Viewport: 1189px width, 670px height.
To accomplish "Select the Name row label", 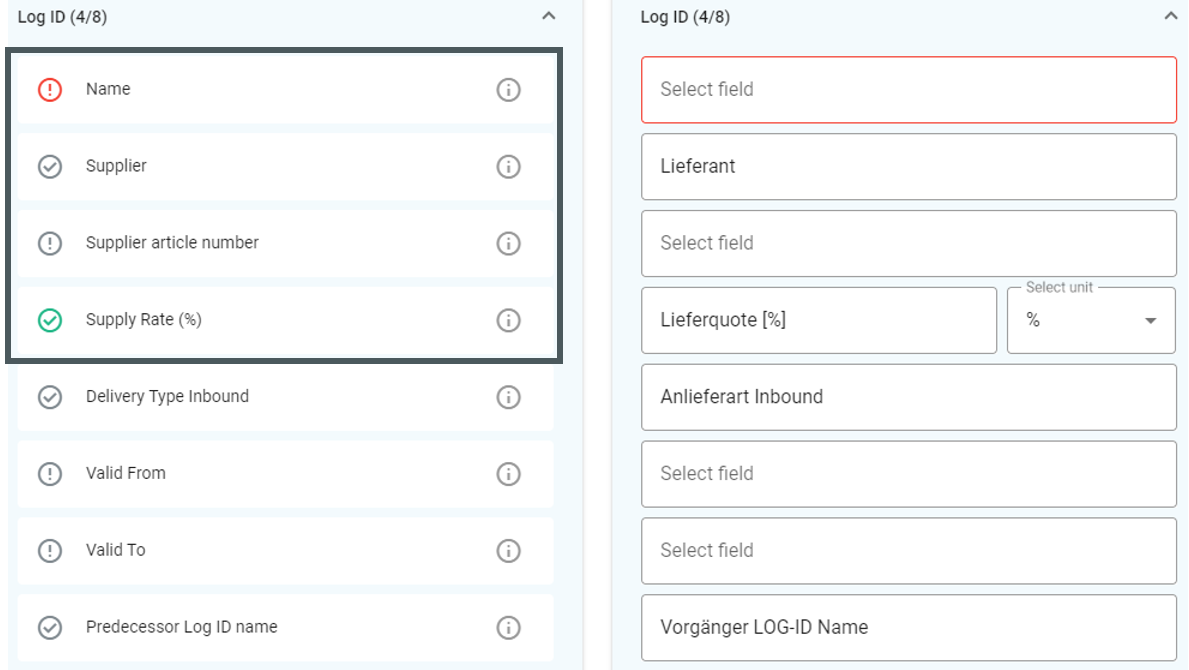I will point(108,89).
